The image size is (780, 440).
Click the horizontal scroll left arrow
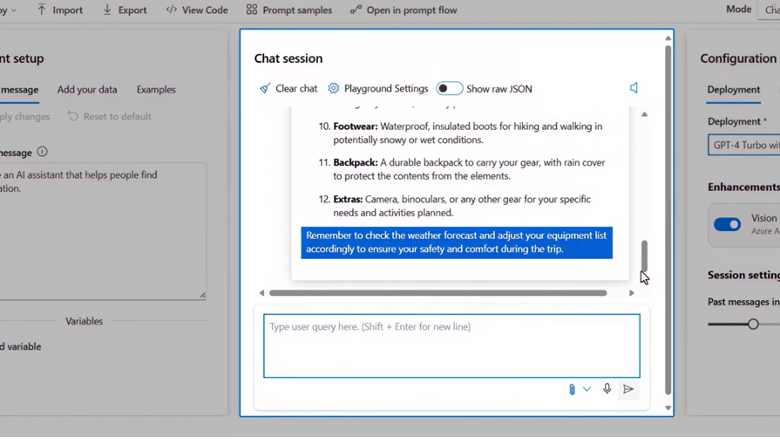click(262, 293)
